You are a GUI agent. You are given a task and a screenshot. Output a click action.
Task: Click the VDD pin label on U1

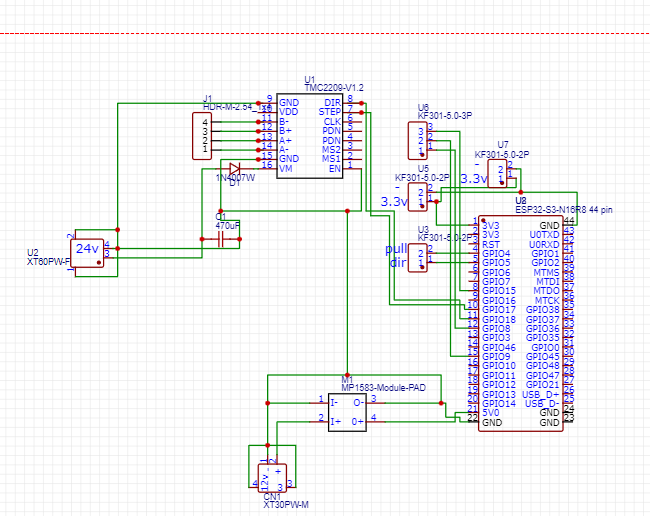tap(289, 112)
